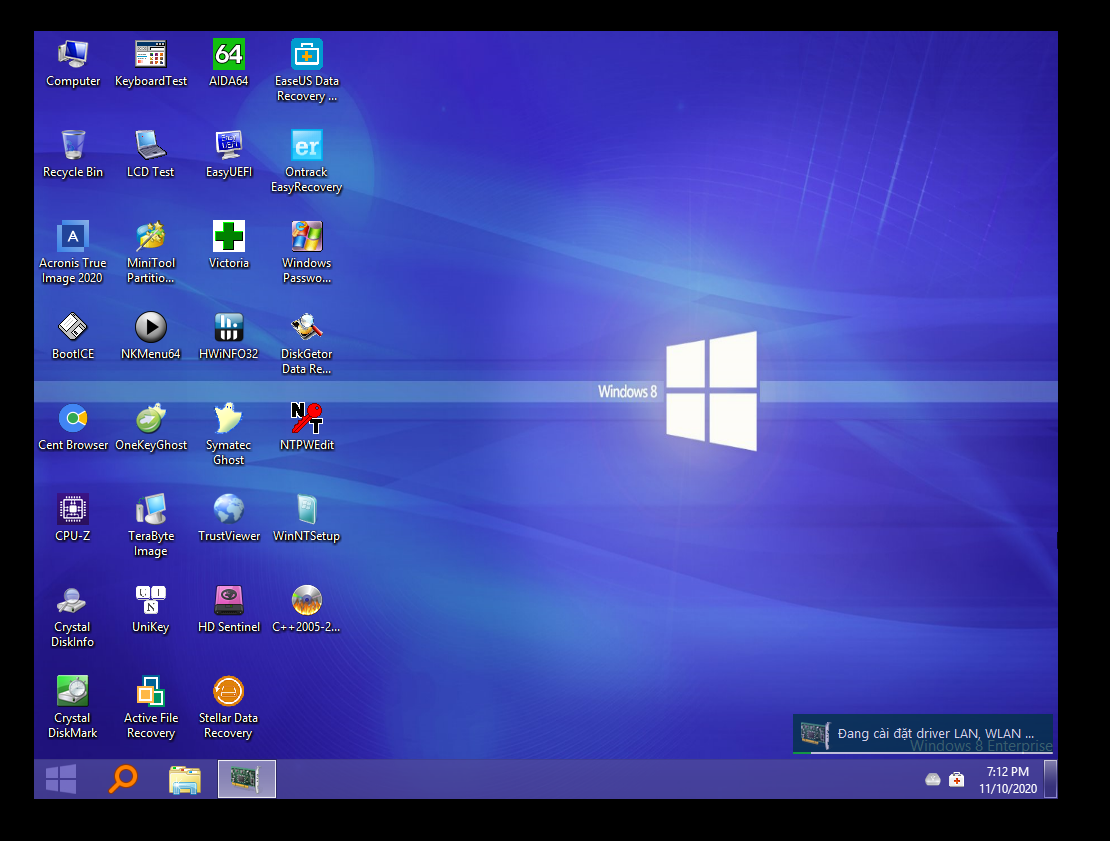Click the driver installation notification popup
Screen dimensions: 1110x841
coord(922,733)
